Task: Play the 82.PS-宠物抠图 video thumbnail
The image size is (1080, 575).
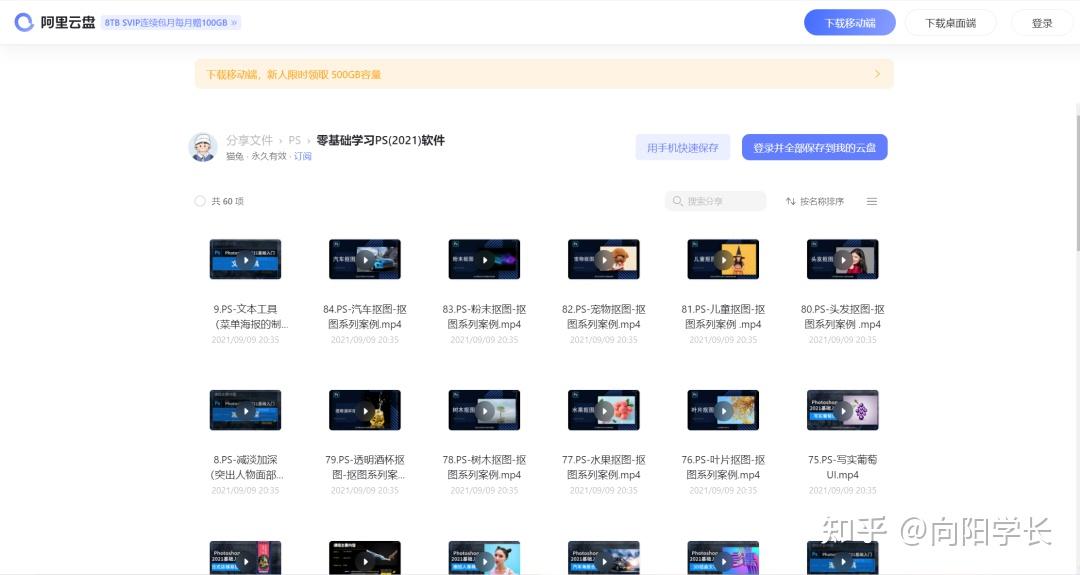Action: [x=604, y=260]
